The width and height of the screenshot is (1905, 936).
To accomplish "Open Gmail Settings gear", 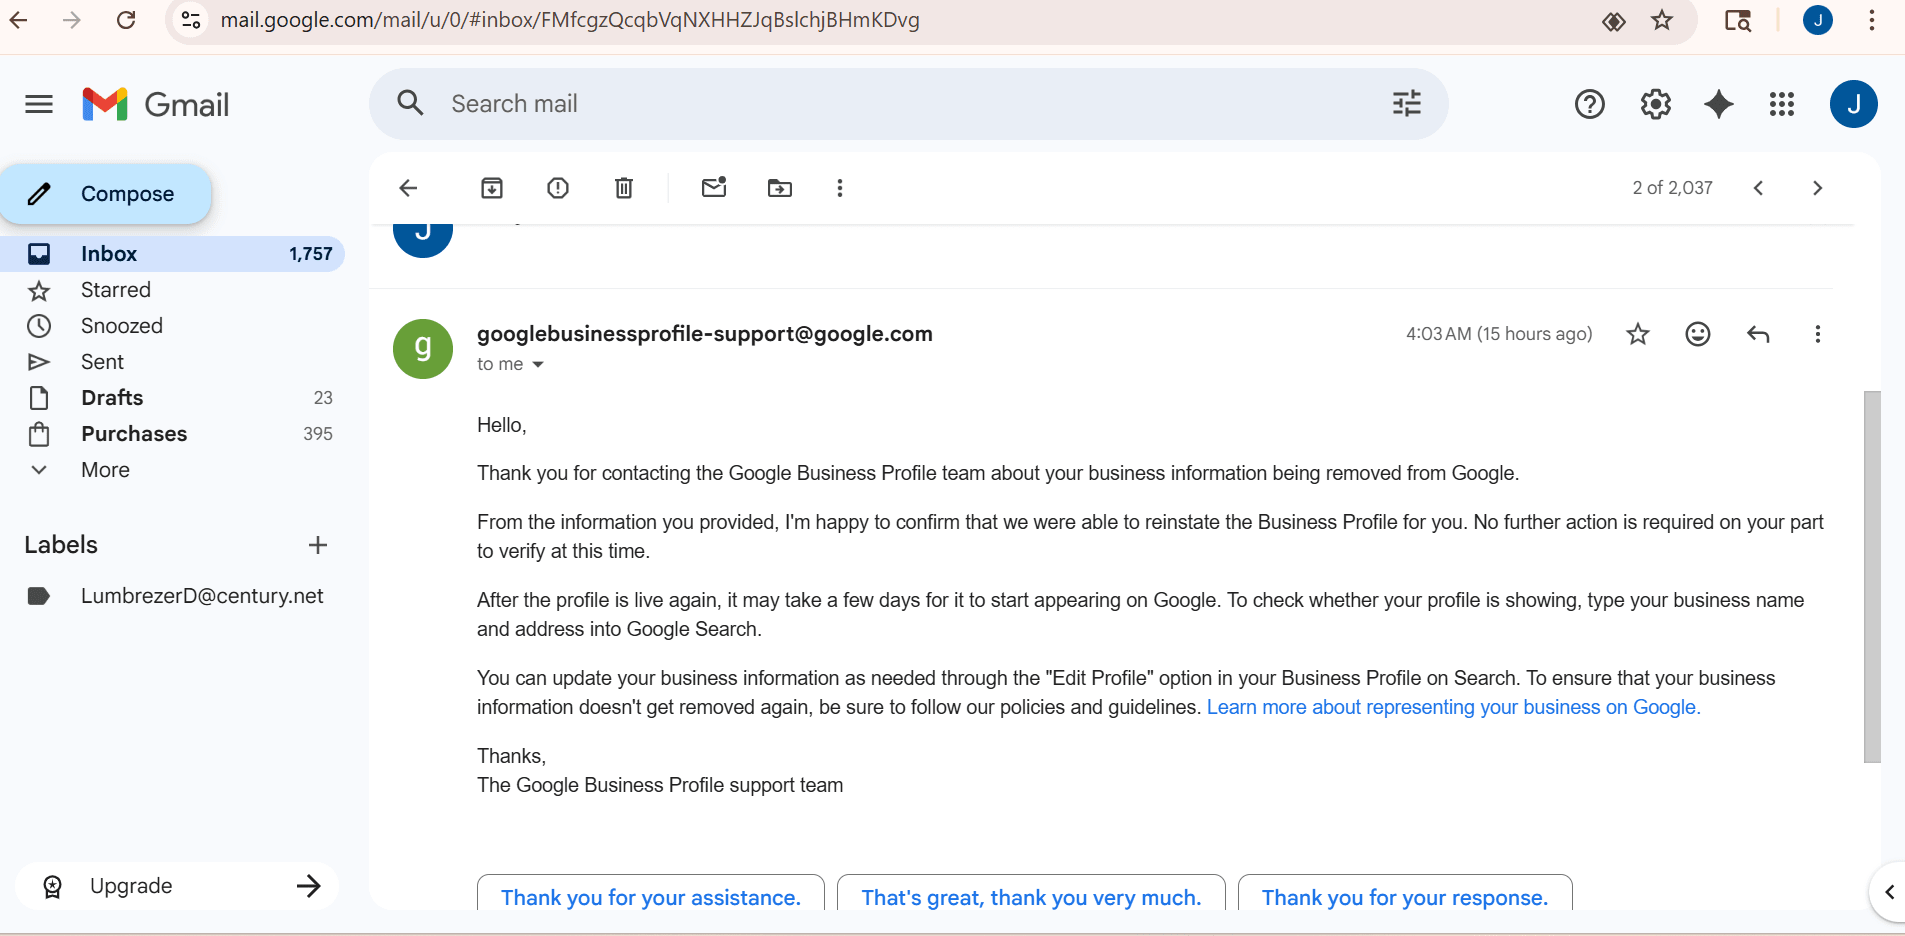I will coord(1656,104).
